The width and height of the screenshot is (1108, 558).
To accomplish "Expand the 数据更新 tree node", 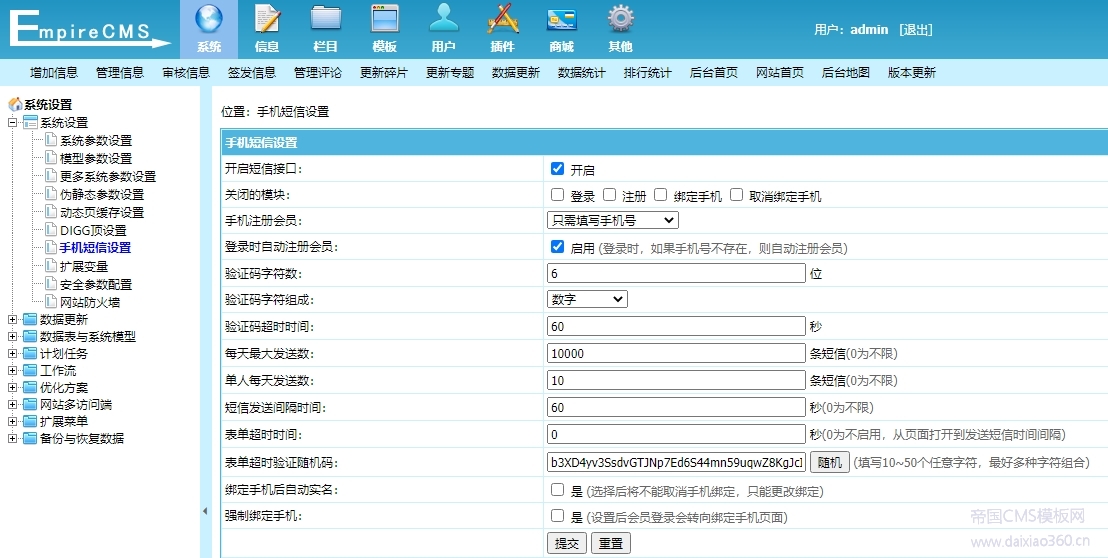I will (13, 319).
